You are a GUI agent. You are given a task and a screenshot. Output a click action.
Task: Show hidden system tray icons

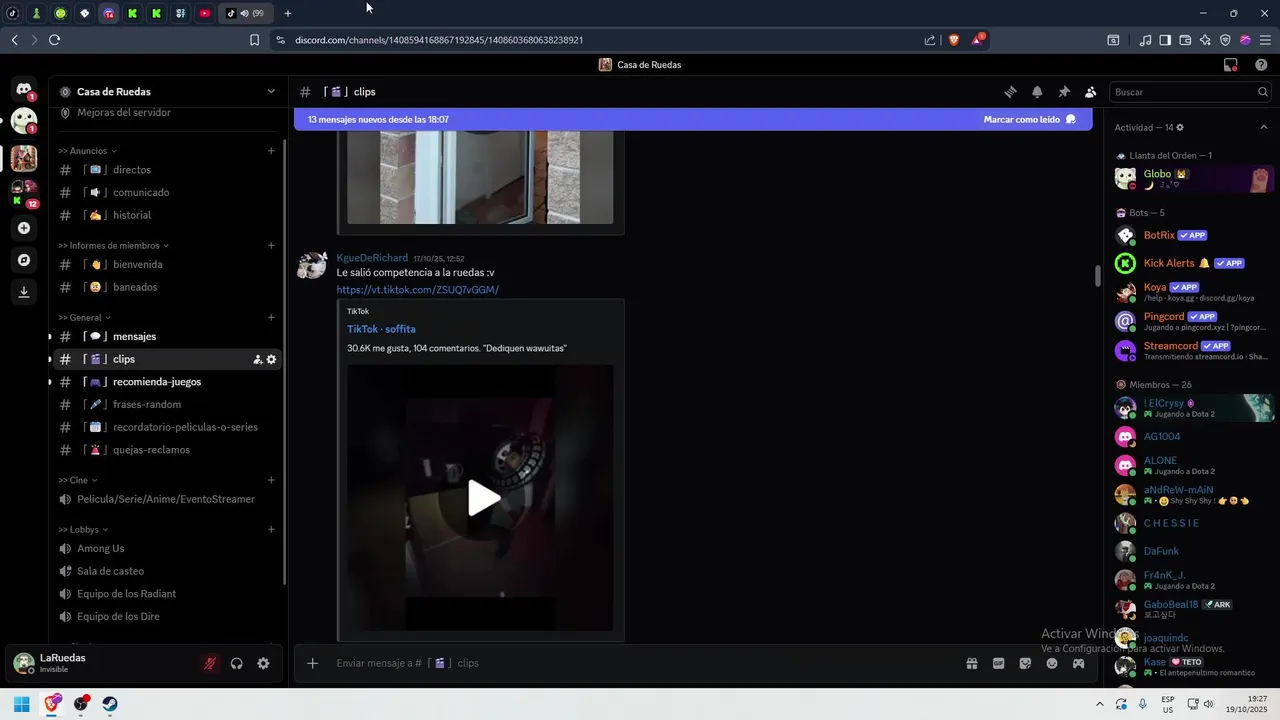[1100, 704]
